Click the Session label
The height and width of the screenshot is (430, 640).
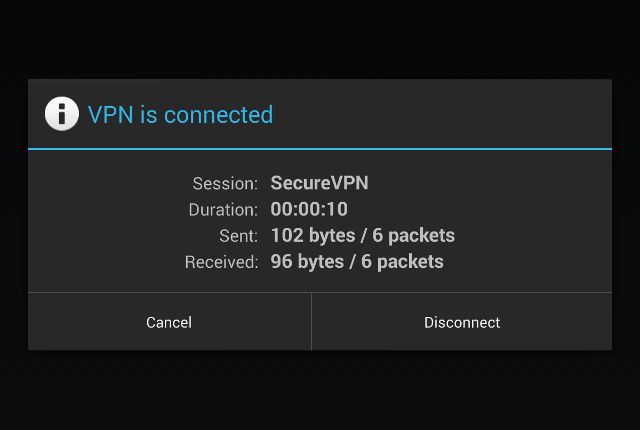225,184
